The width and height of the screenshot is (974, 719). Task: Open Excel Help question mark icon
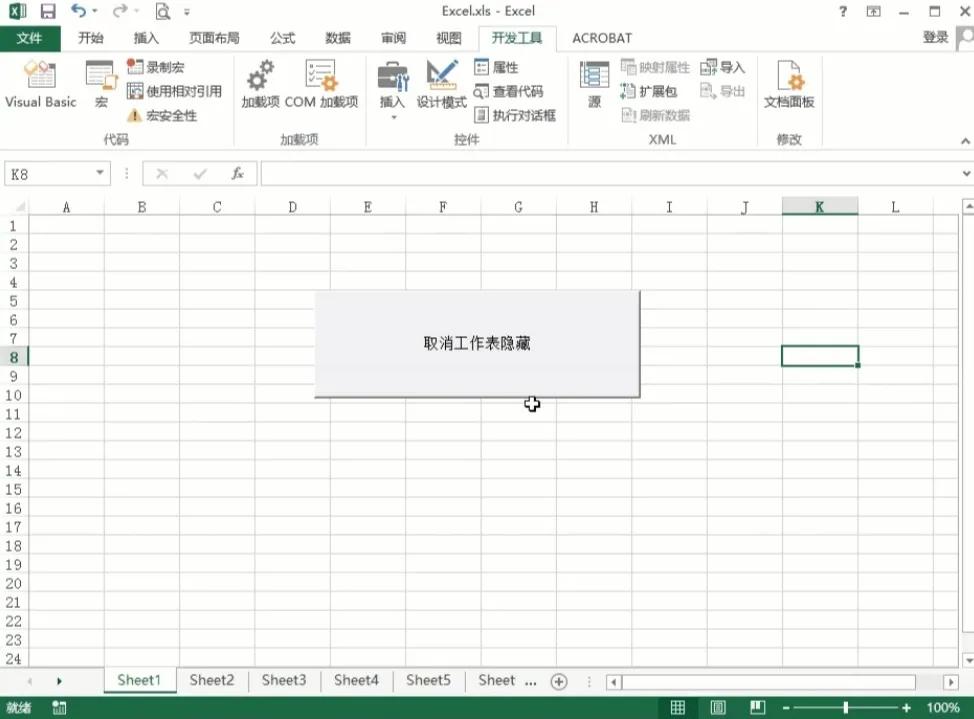tap(843, 11)
